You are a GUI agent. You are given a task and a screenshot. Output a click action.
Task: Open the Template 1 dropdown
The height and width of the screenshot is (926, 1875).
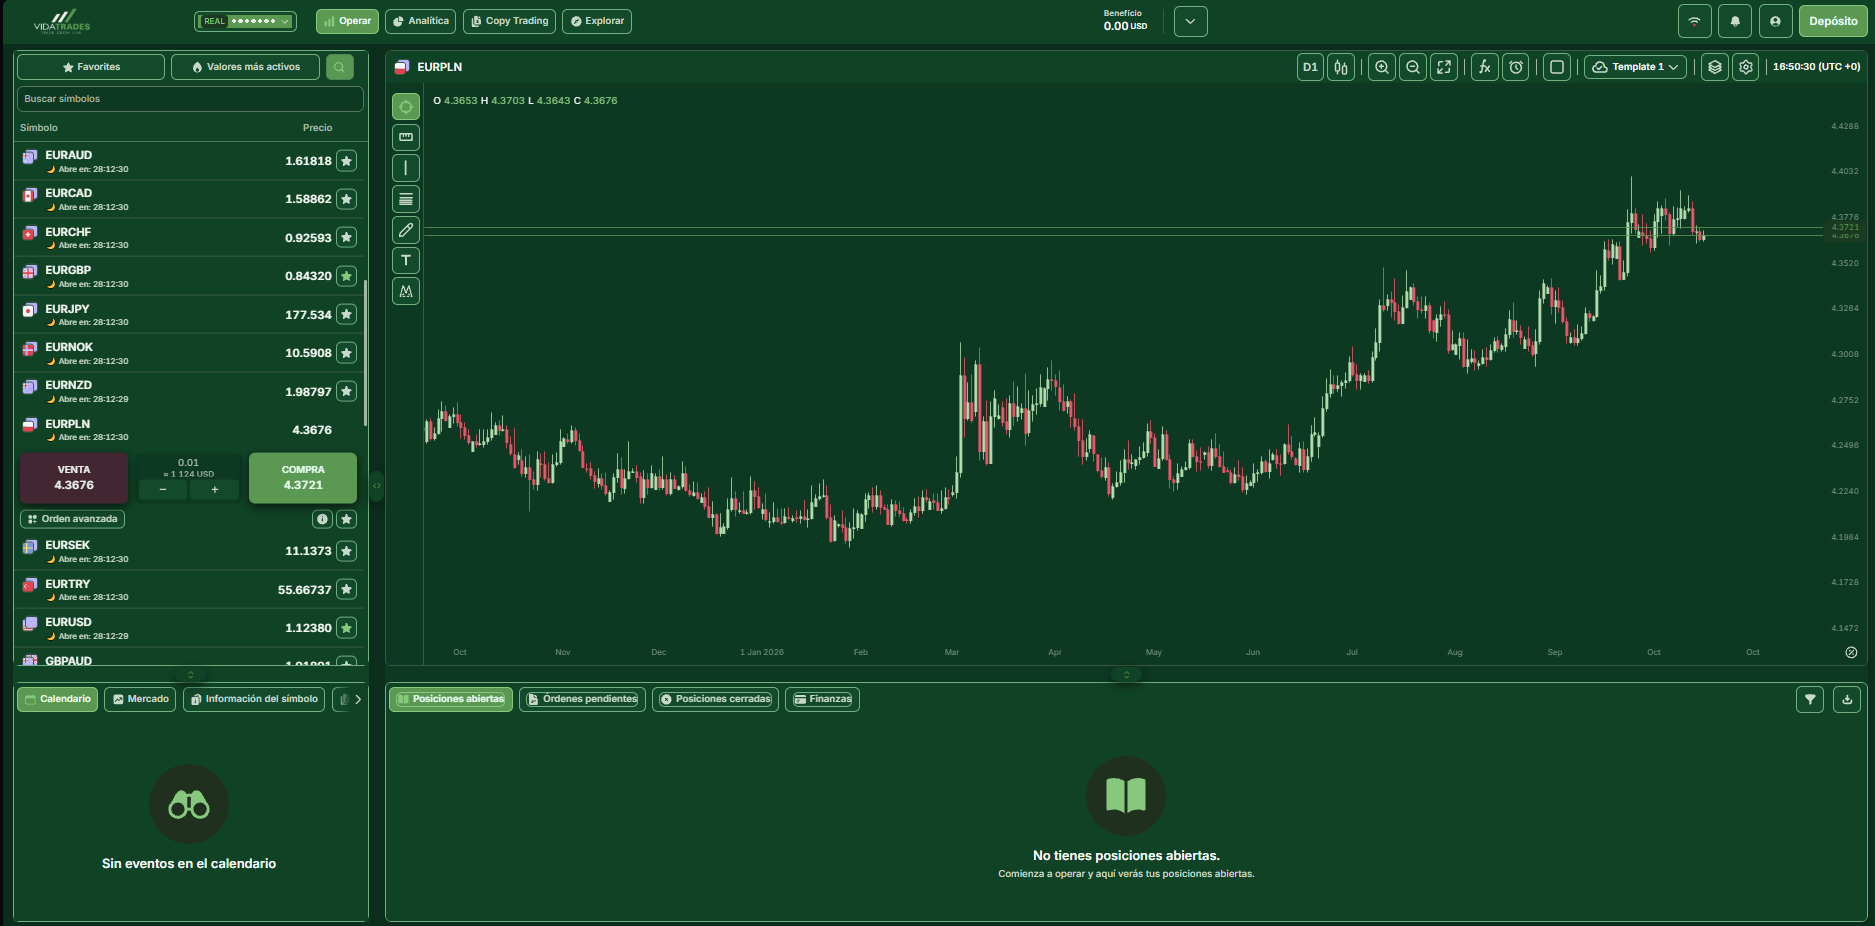(x=1636, y=67)
